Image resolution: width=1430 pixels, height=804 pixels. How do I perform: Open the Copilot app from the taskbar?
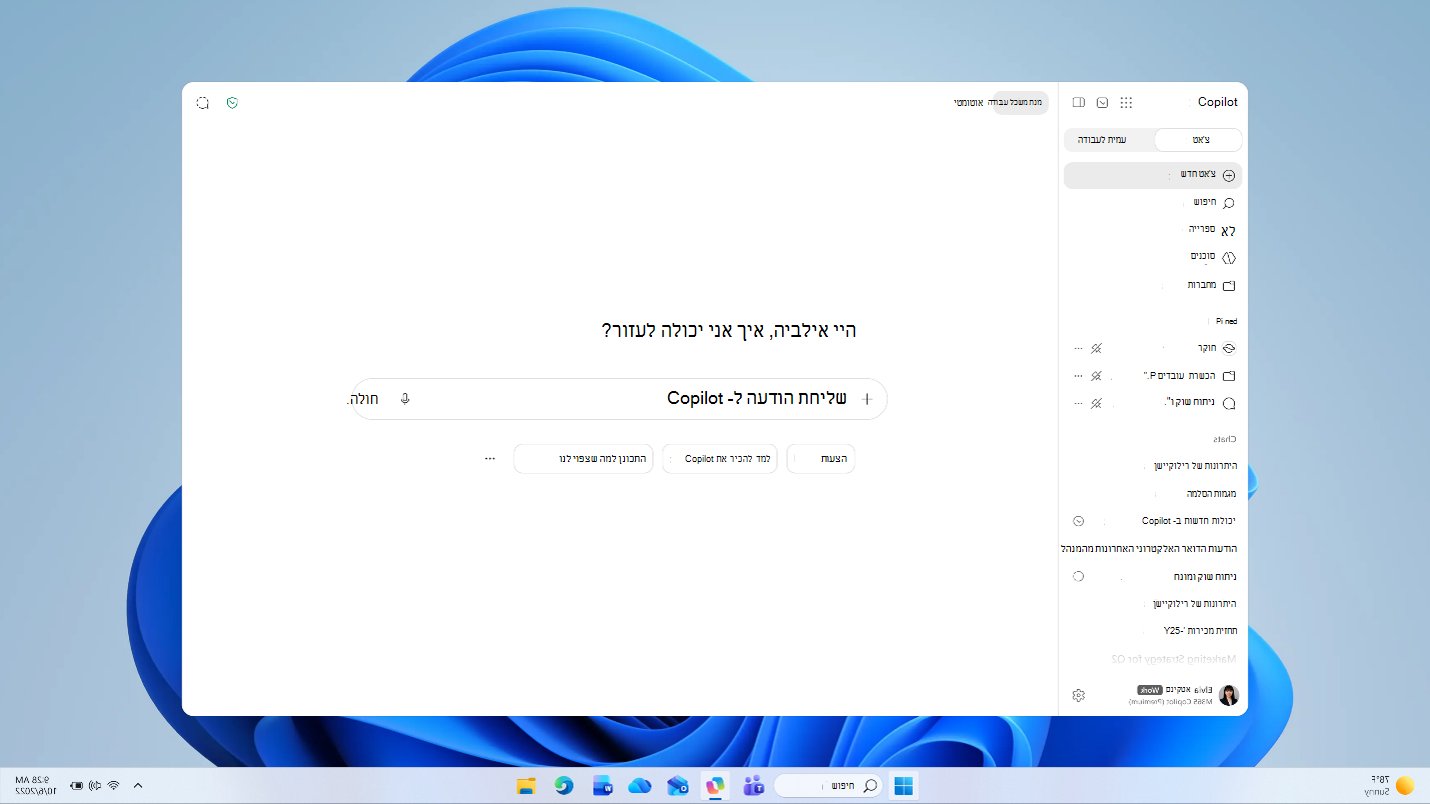point(714,785)
